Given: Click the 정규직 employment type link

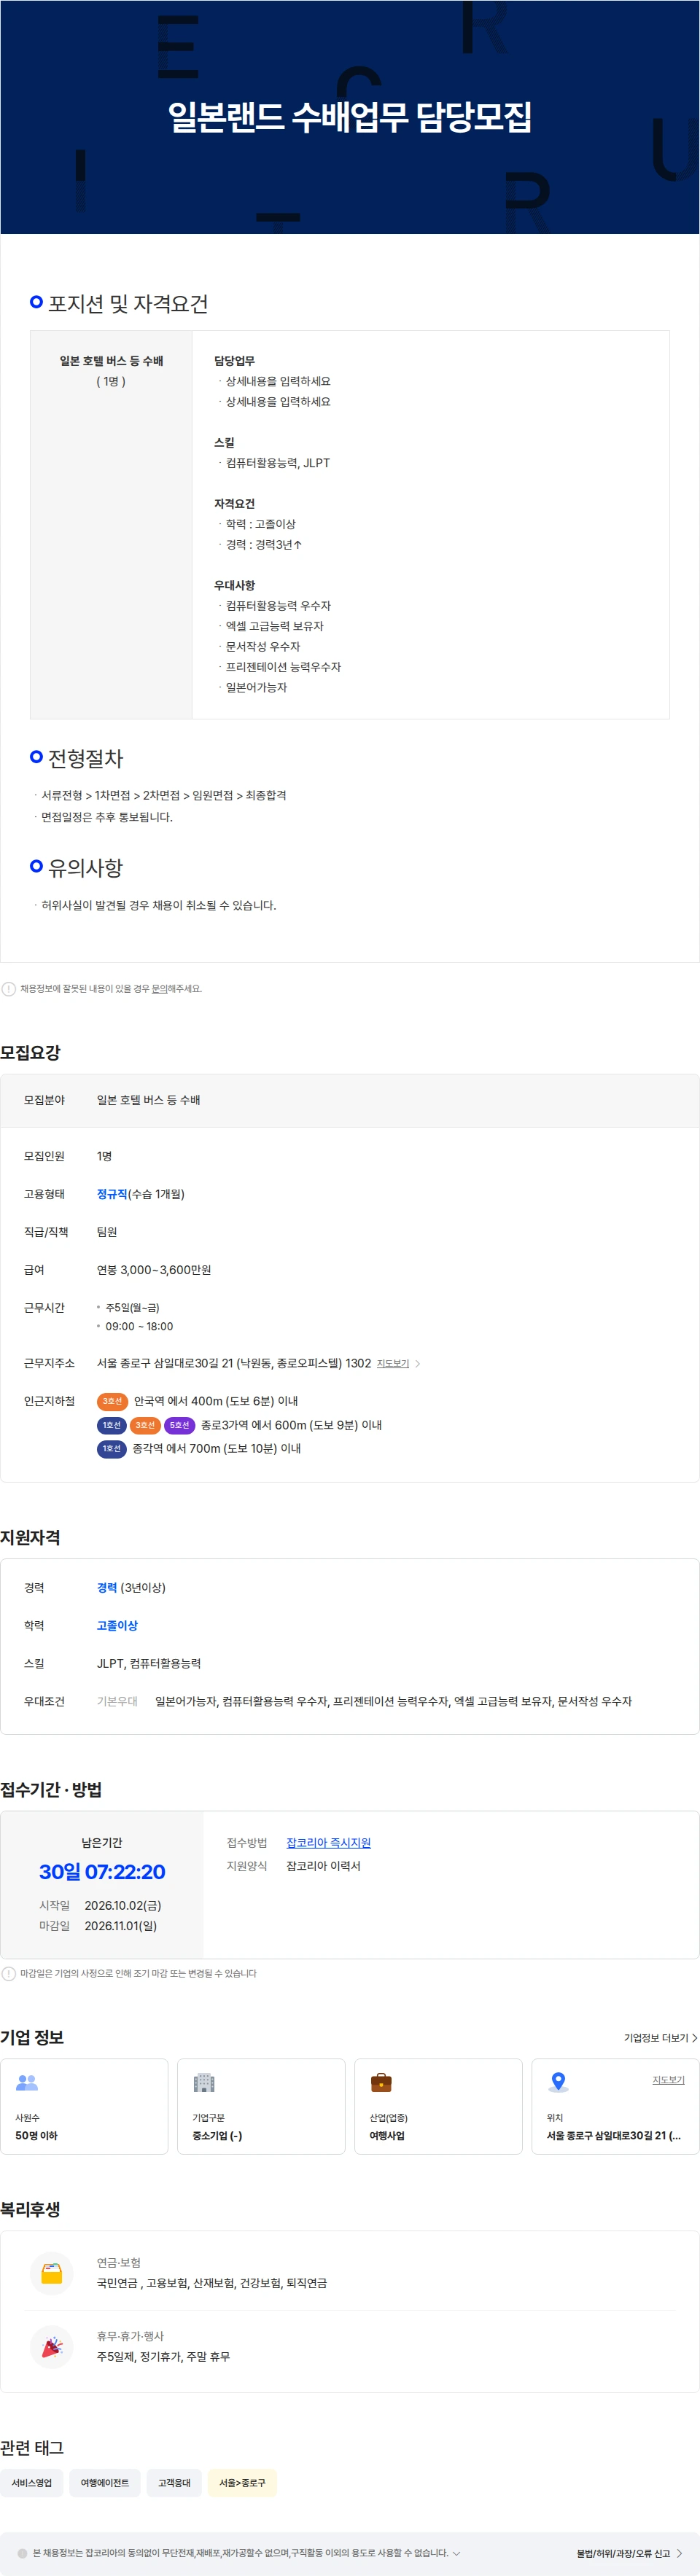Looking at the screenshot, I should (x=112, y=1194).
